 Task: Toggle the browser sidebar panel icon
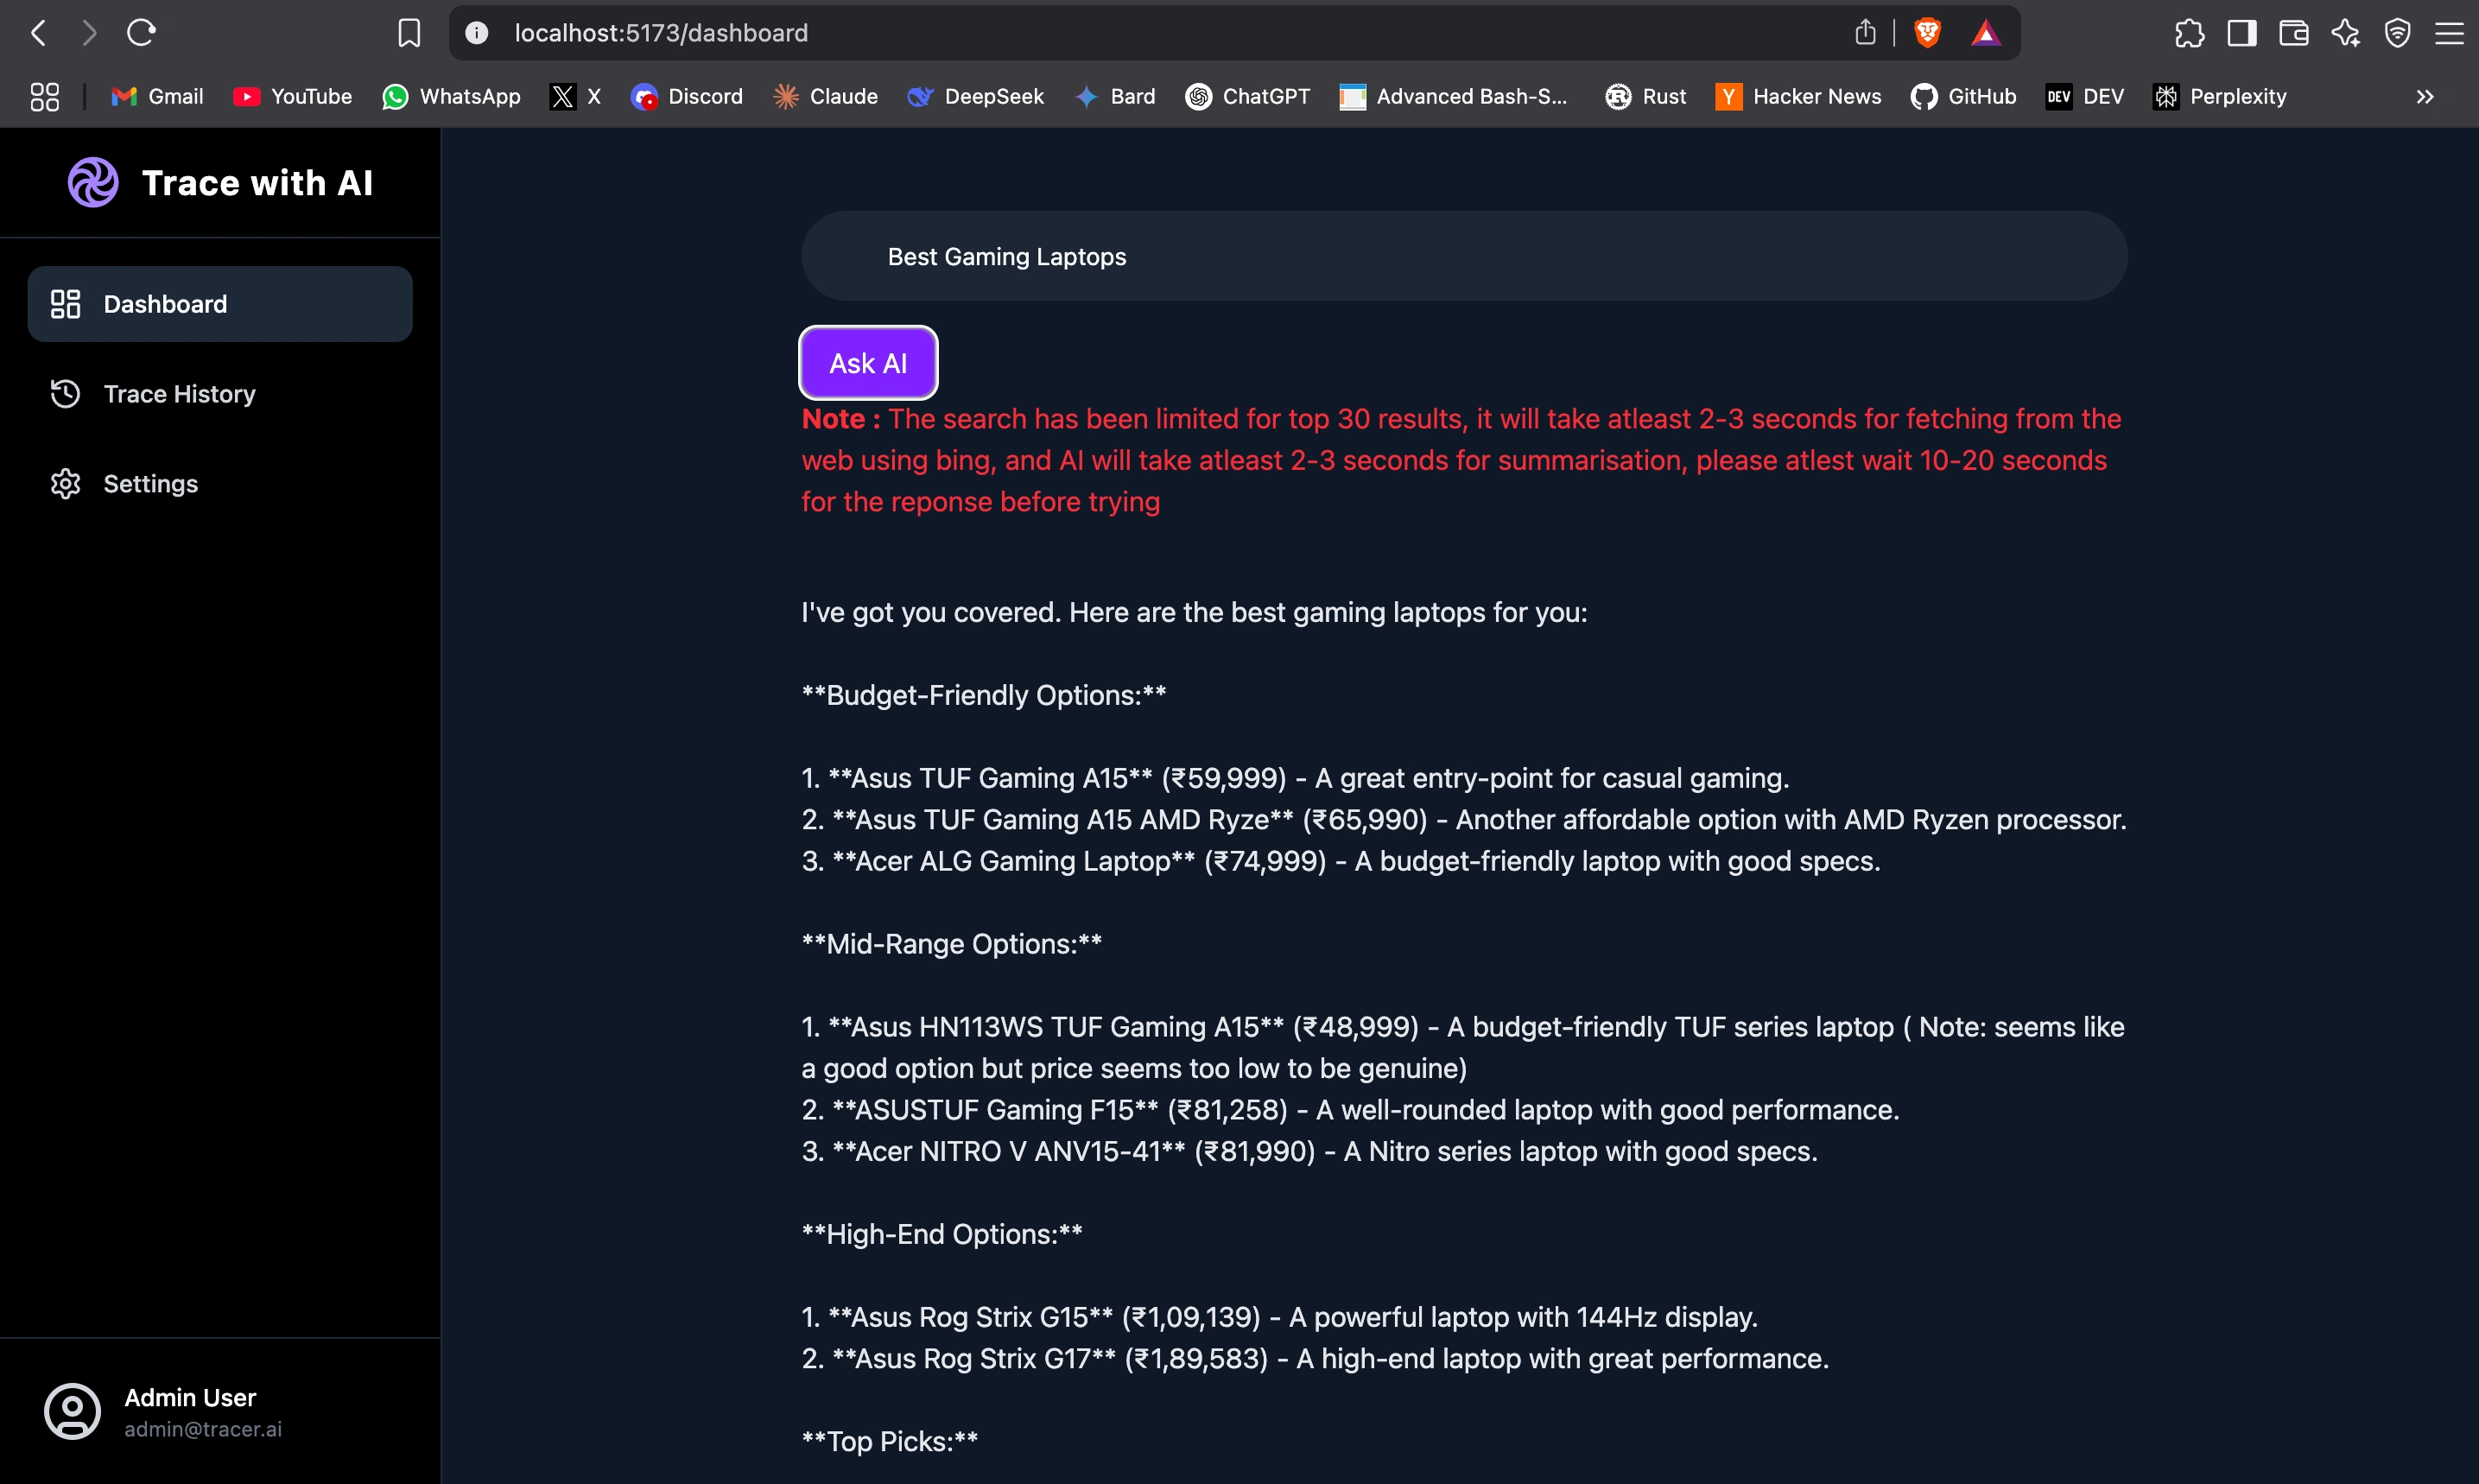[x=2241, y=33]
